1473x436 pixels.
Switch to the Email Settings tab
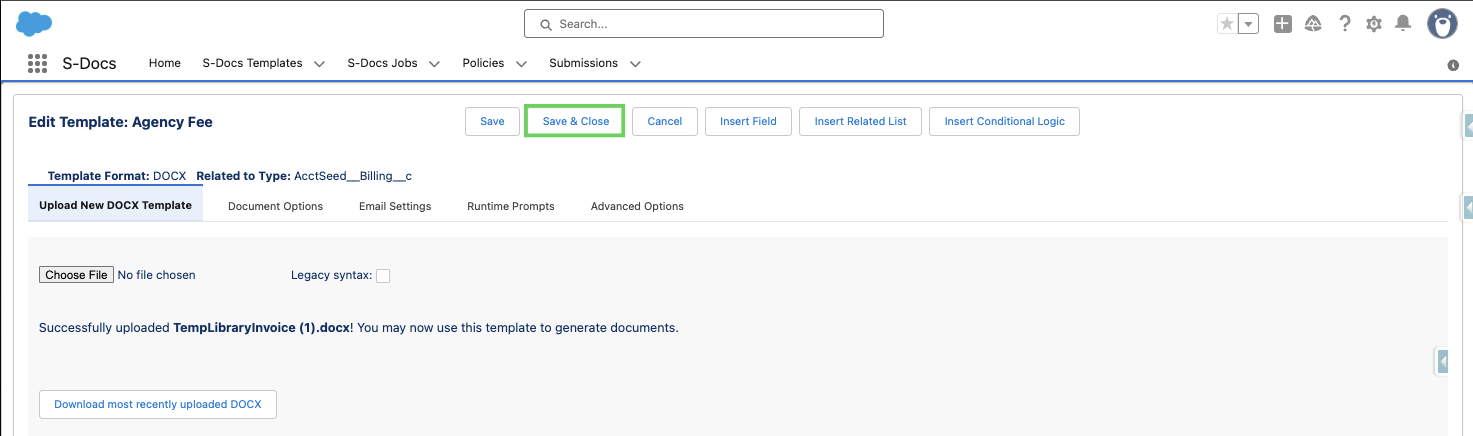395,206
